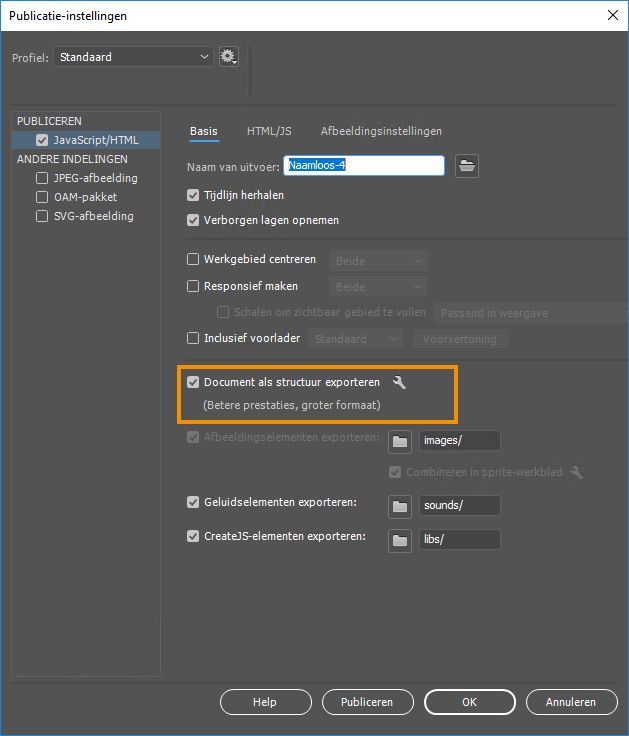629x736 pixels.
Task: Browse output file folder icon
Action: tap(467, 166)
